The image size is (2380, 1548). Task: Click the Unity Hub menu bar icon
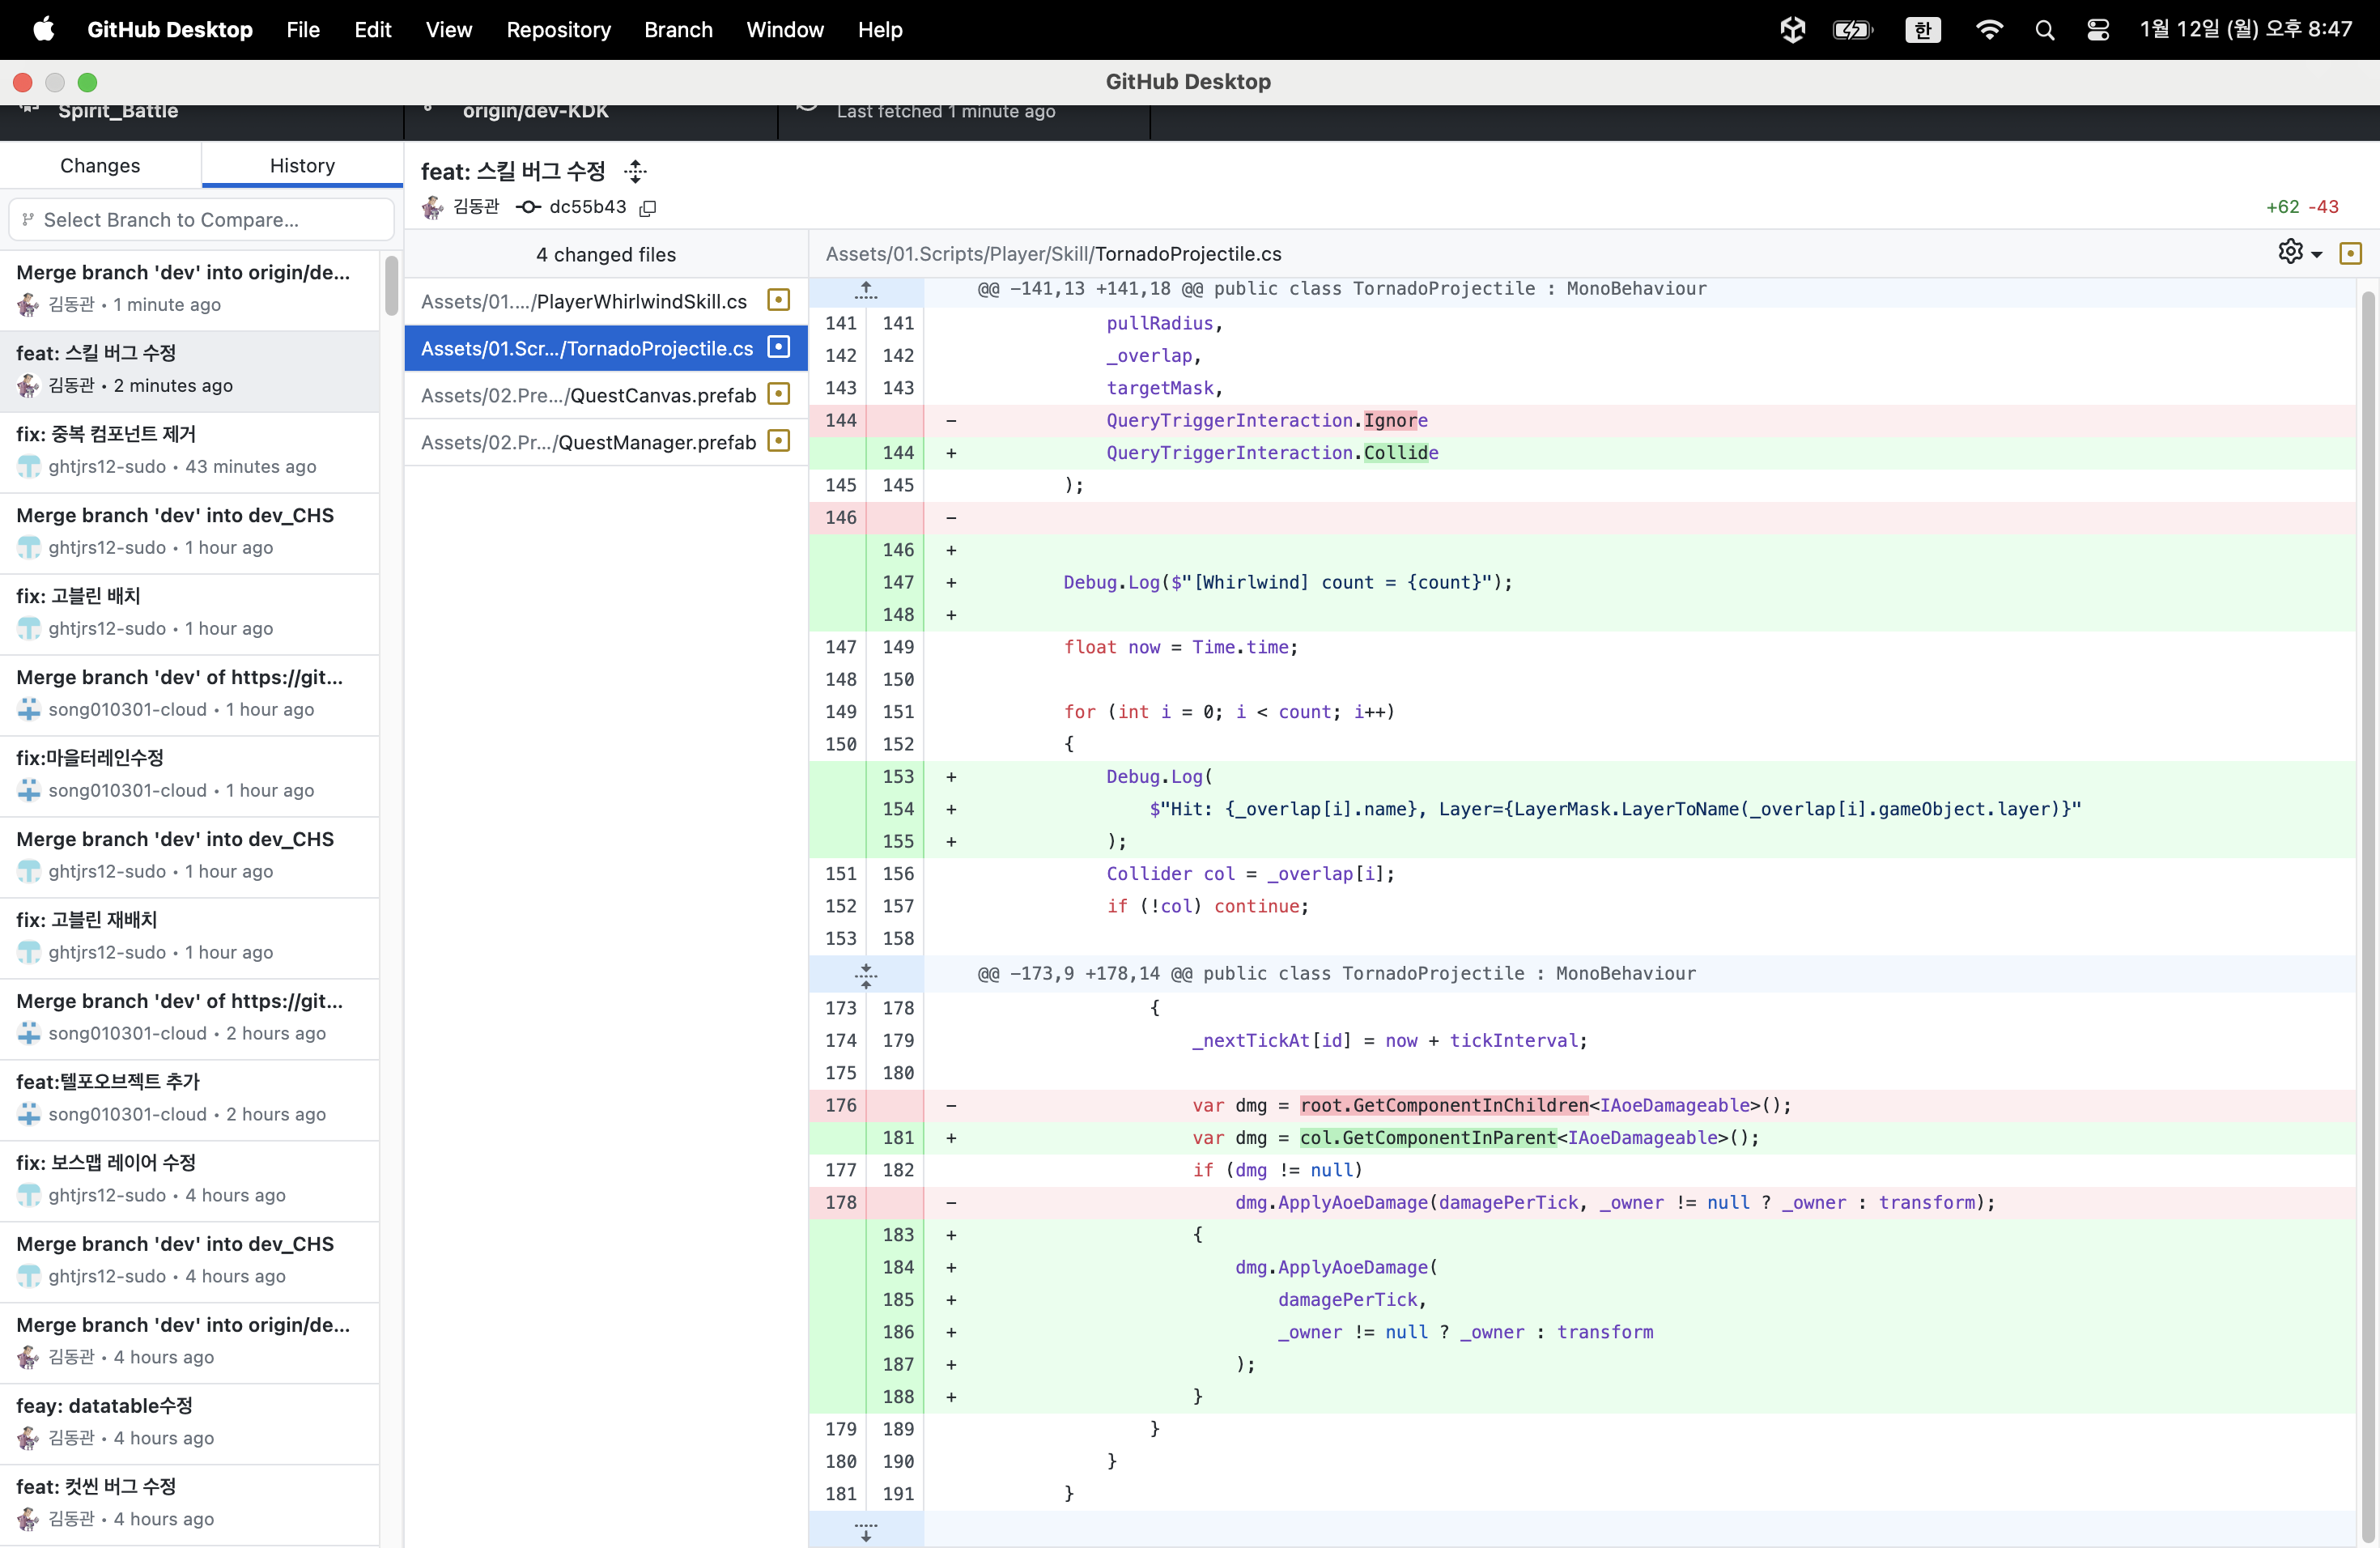pyautogui.click(x=1792, y=30)
